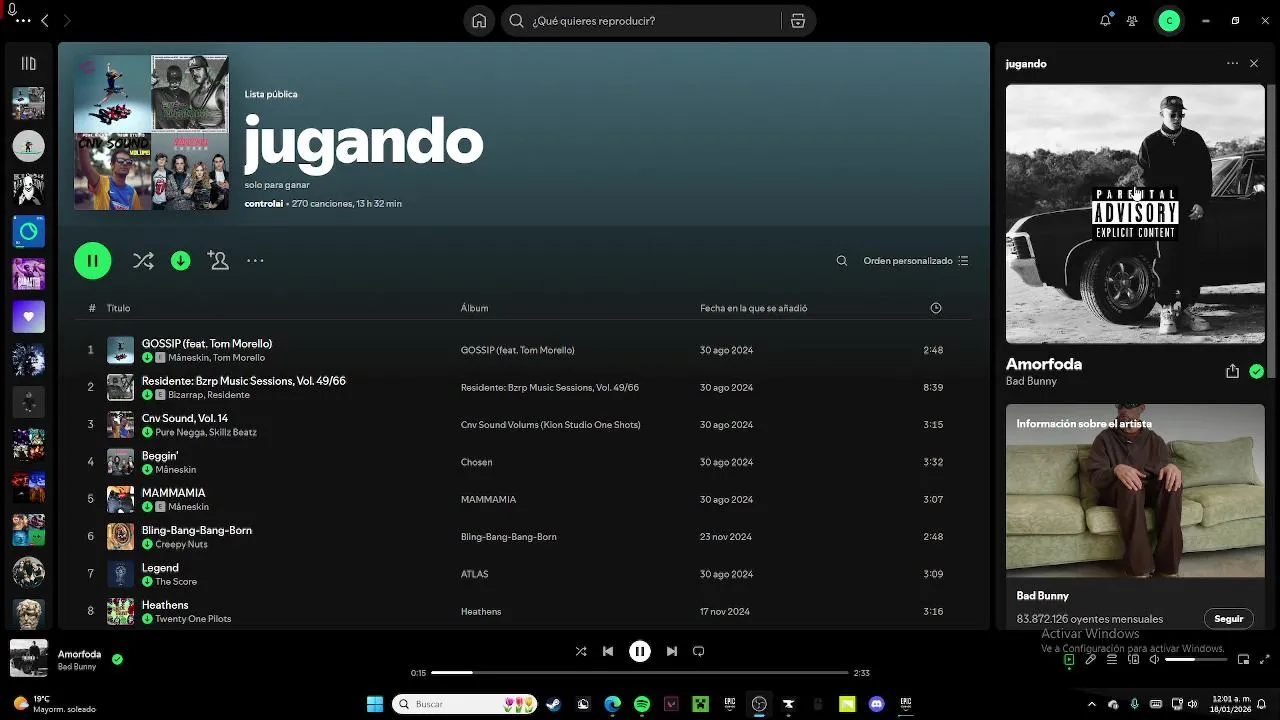Open the Windows Start button
The height and width of the screenshot is (720, 1280).
tap(375, 704)
